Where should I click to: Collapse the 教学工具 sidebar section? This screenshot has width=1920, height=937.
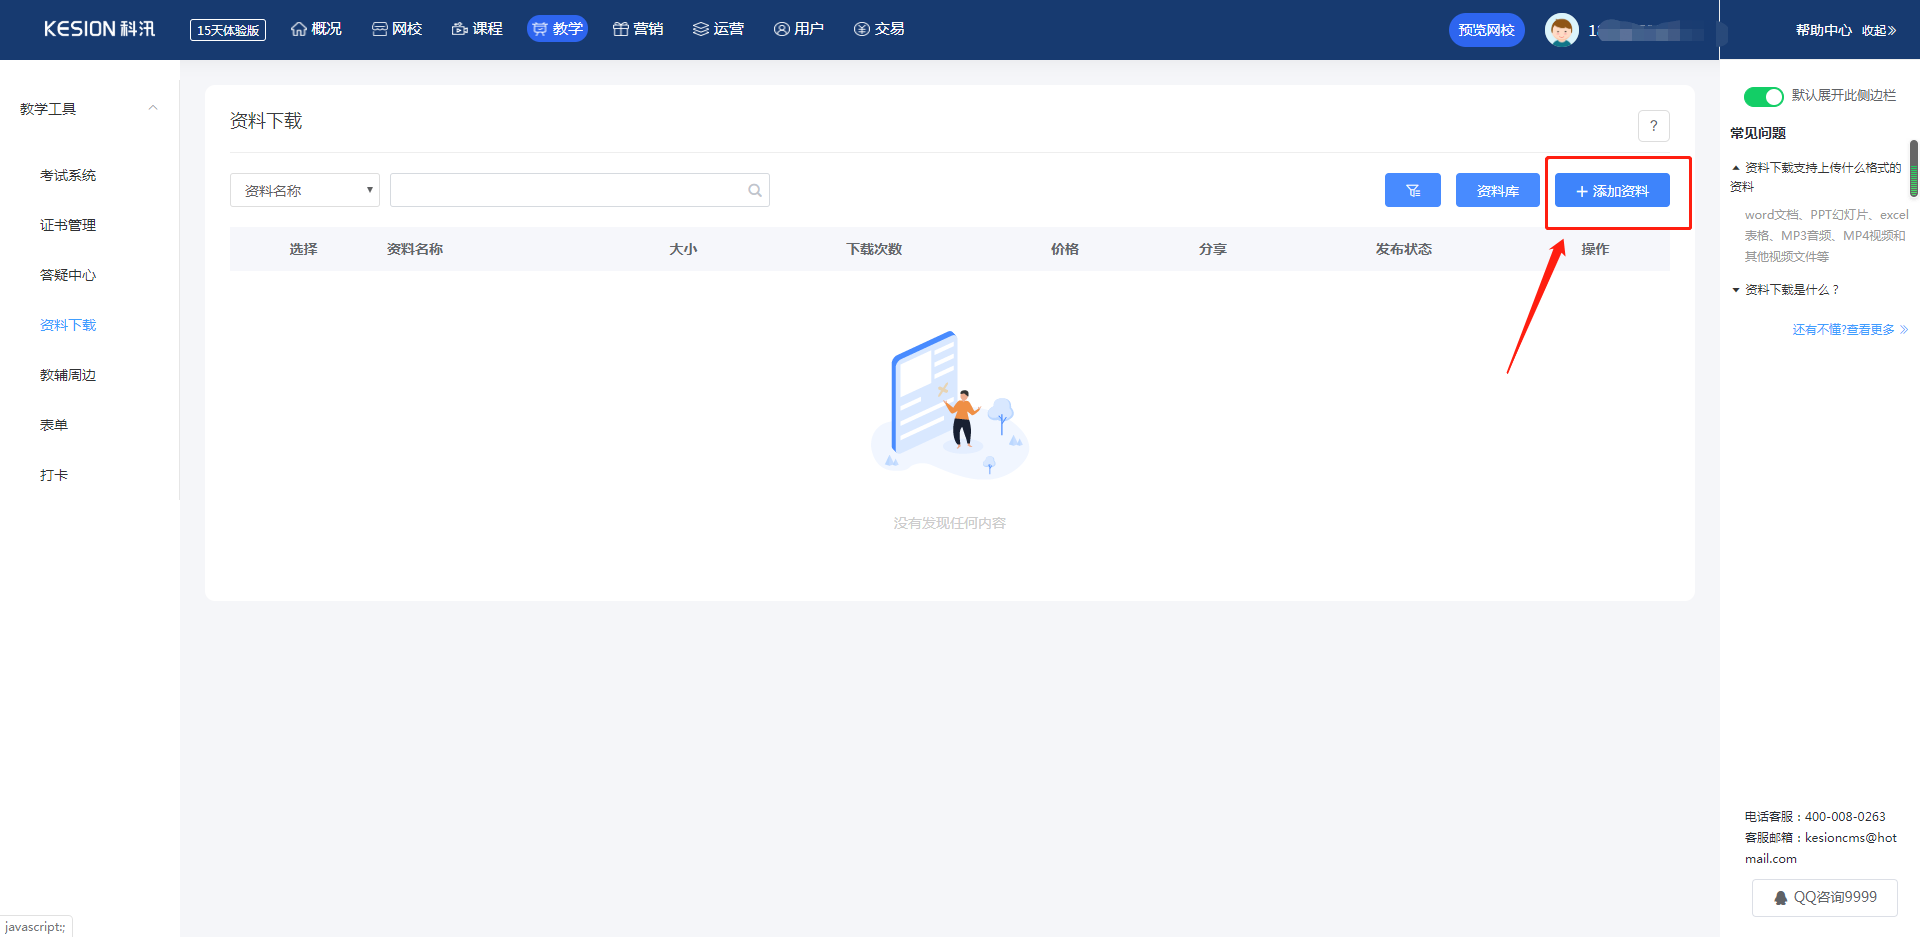[x=153, y=108]
